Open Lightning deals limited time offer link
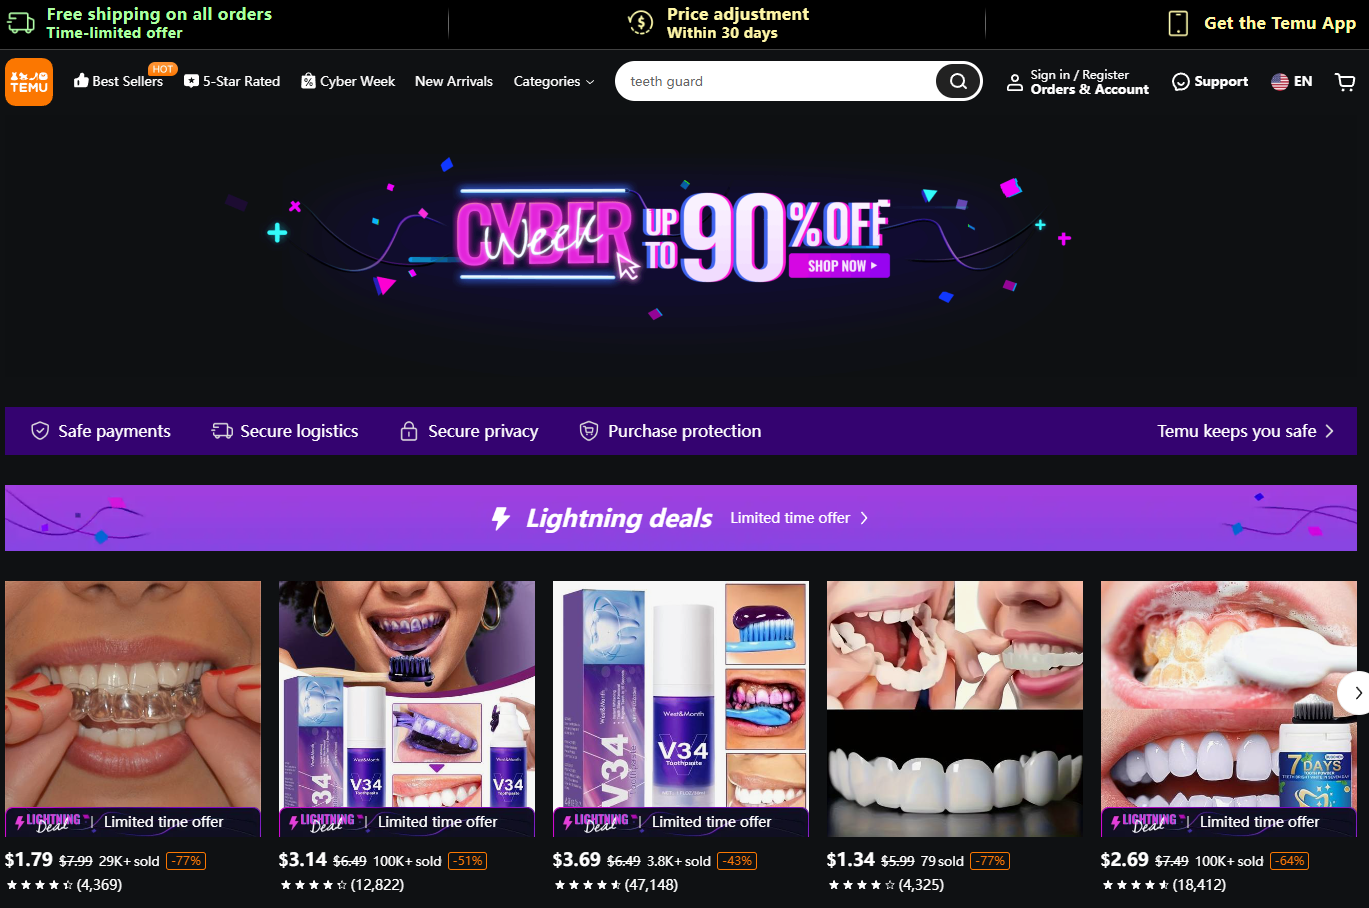 pos(798,518)
